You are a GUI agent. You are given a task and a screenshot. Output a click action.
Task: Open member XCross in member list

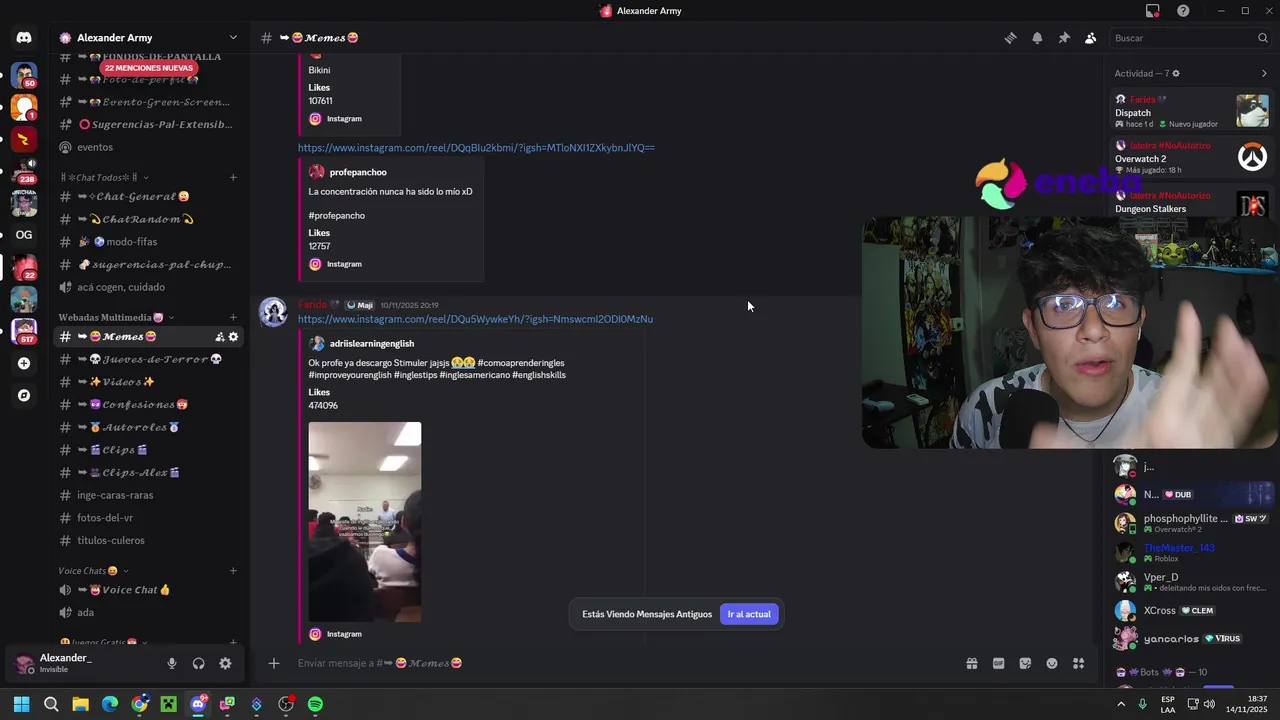(x=1191, y=610)
